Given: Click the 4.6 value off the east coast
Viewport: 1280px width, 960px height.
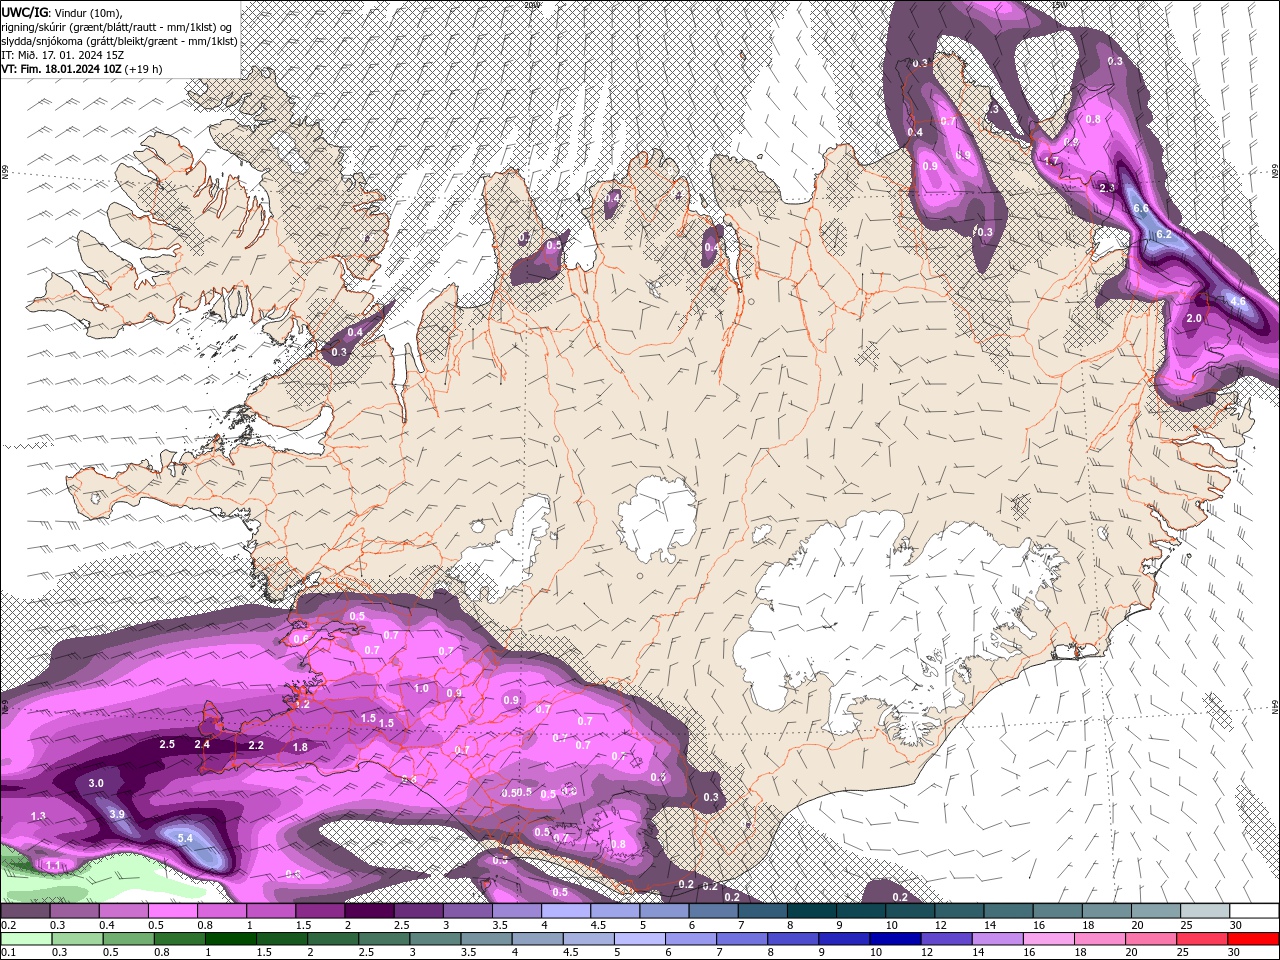Looking at the screenshot, I should [1237, 301].
